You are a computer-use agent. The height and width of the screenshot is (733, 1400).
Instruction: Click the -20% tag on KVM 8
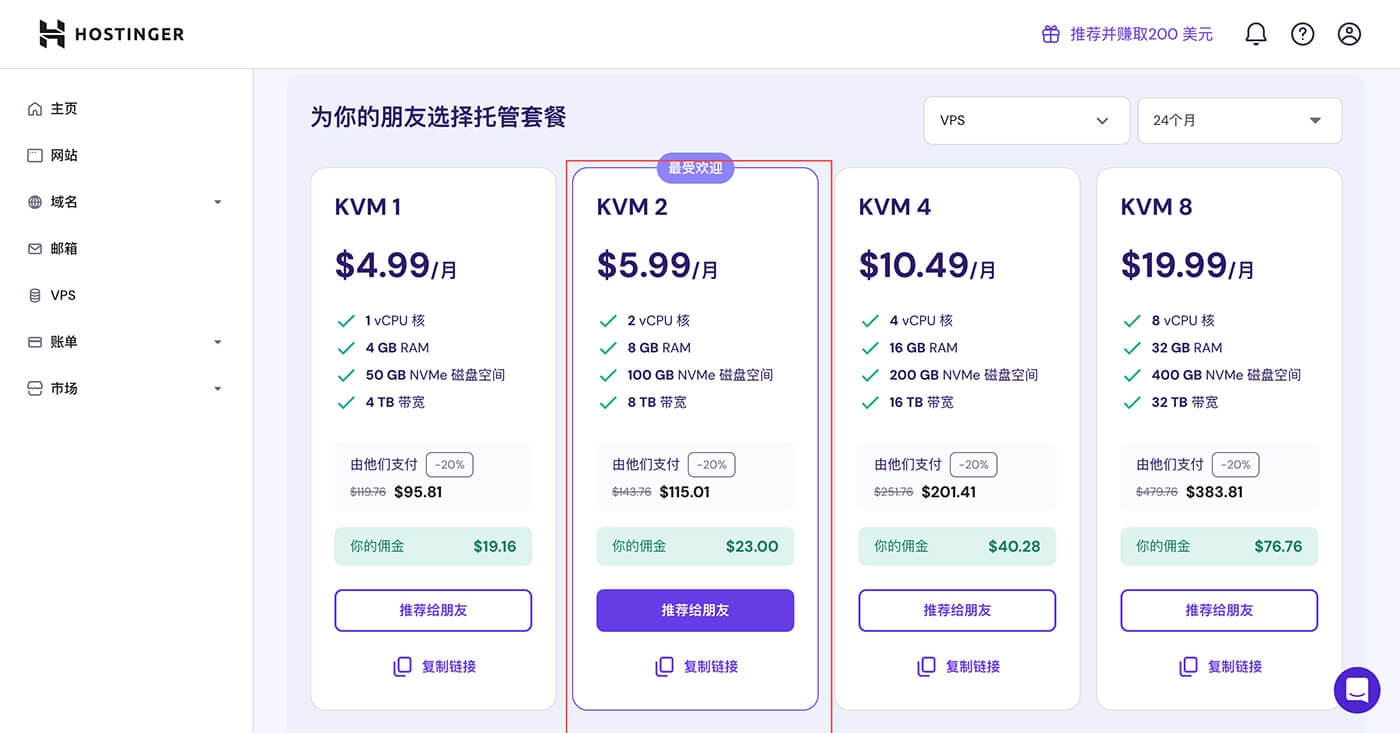coord(1236,464)
